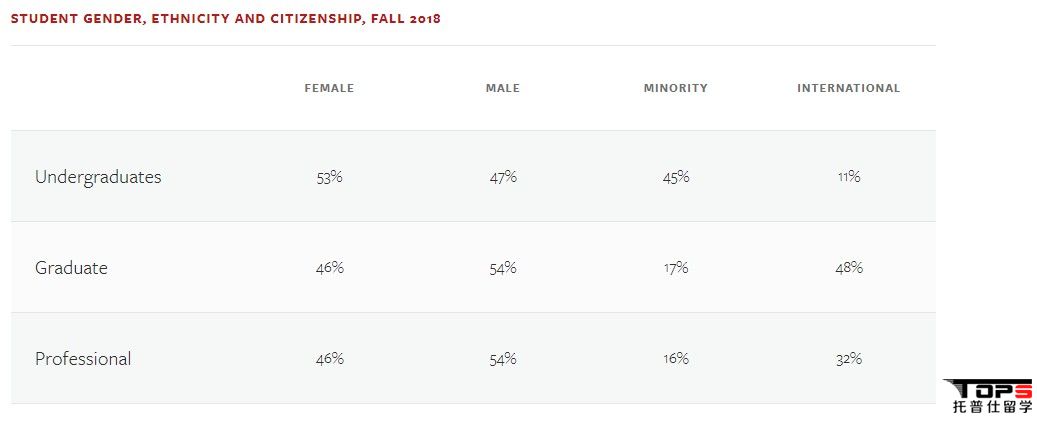
Task: Click Graduate minority 17% cell
Action: click(676, 268)
